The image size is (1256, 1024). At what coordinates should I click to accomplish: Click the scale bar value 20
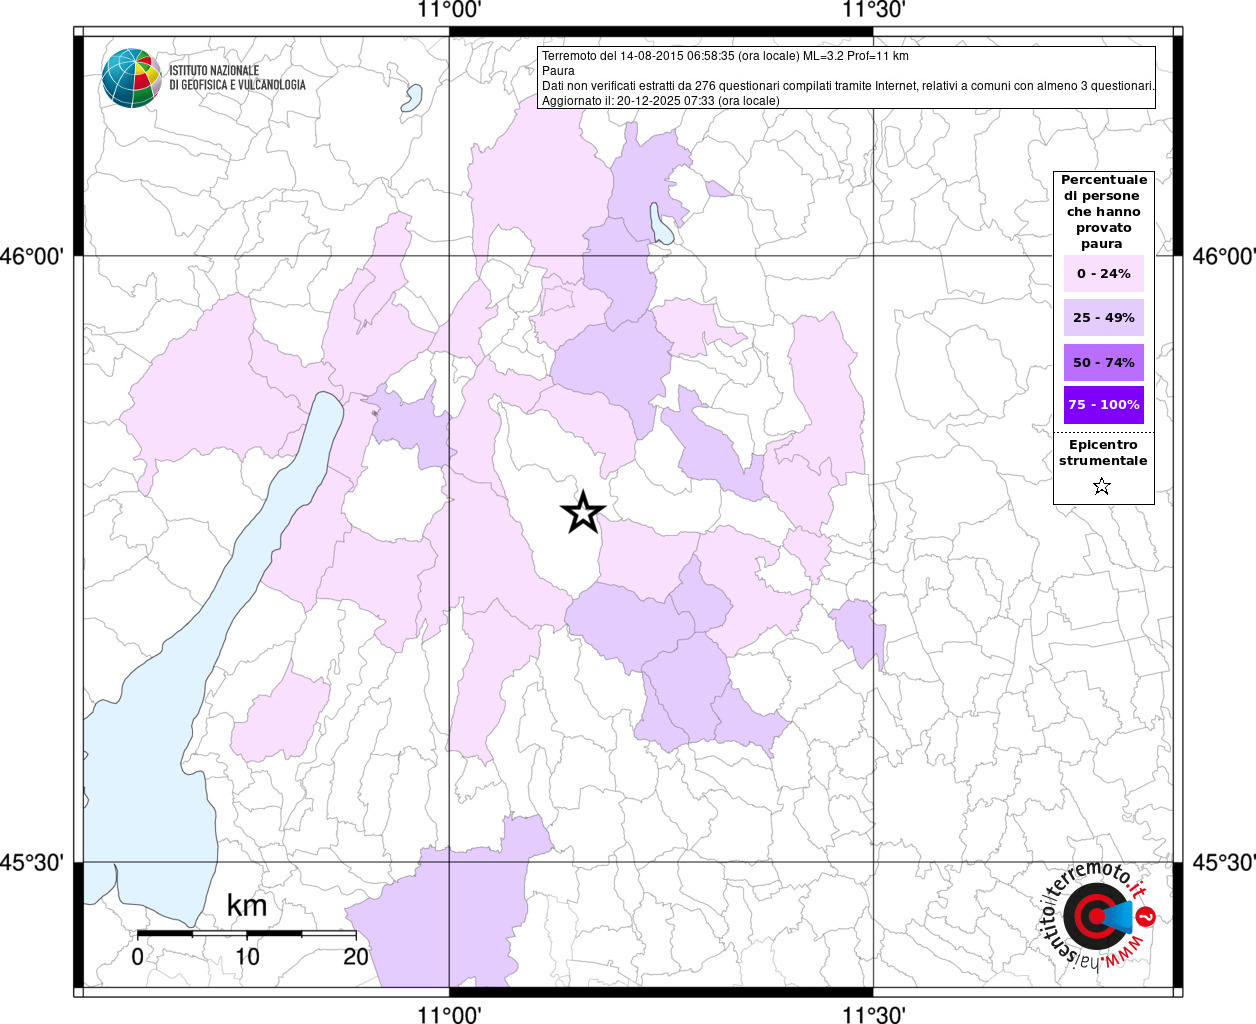356,956
